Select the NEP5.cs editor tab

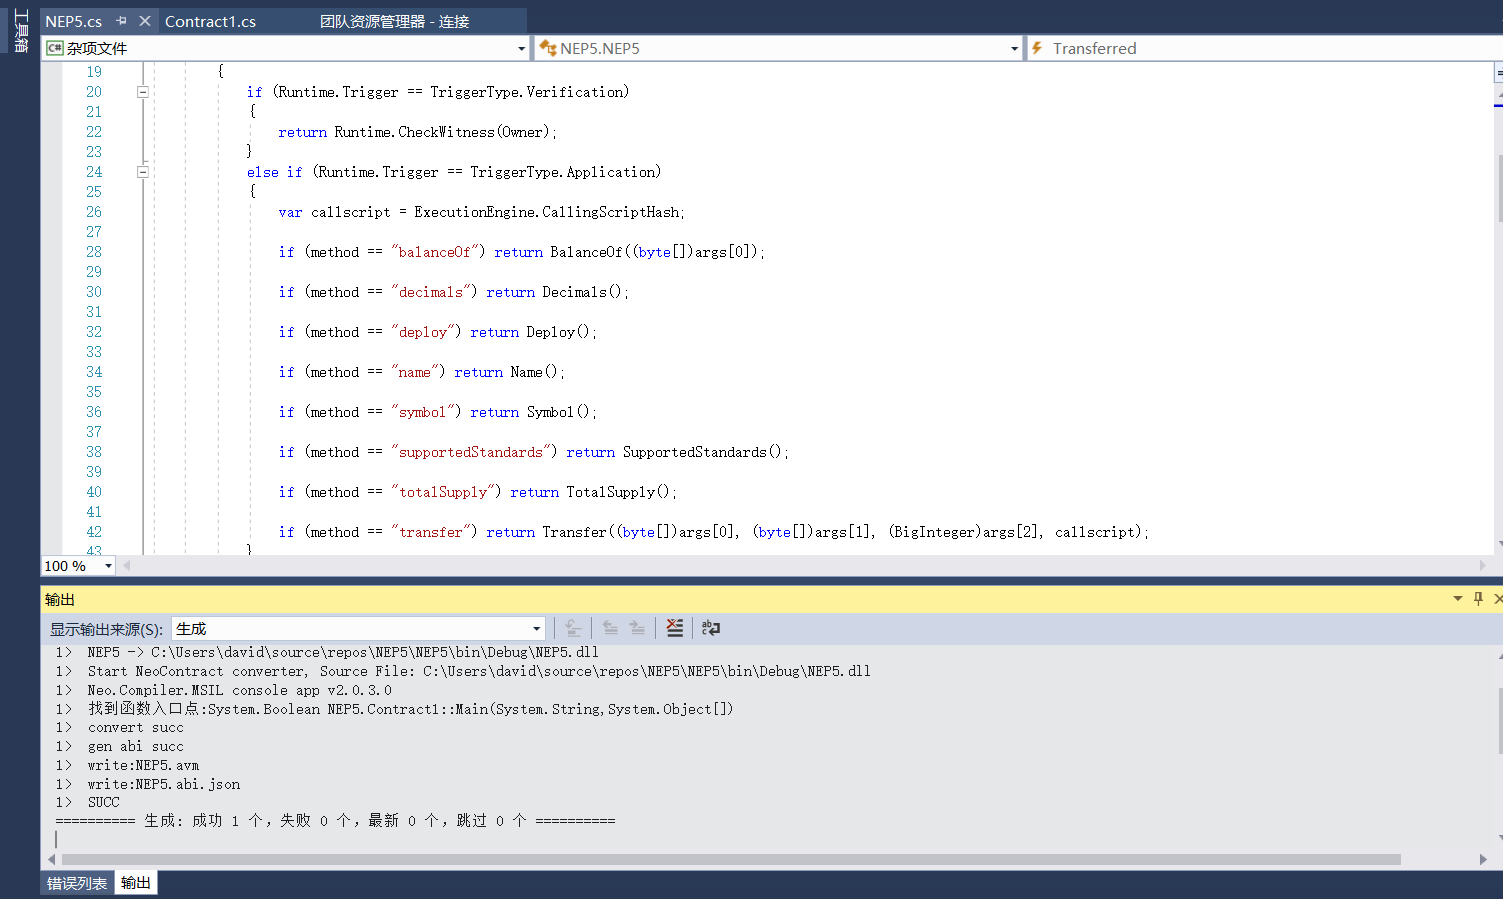pos(74,21)
